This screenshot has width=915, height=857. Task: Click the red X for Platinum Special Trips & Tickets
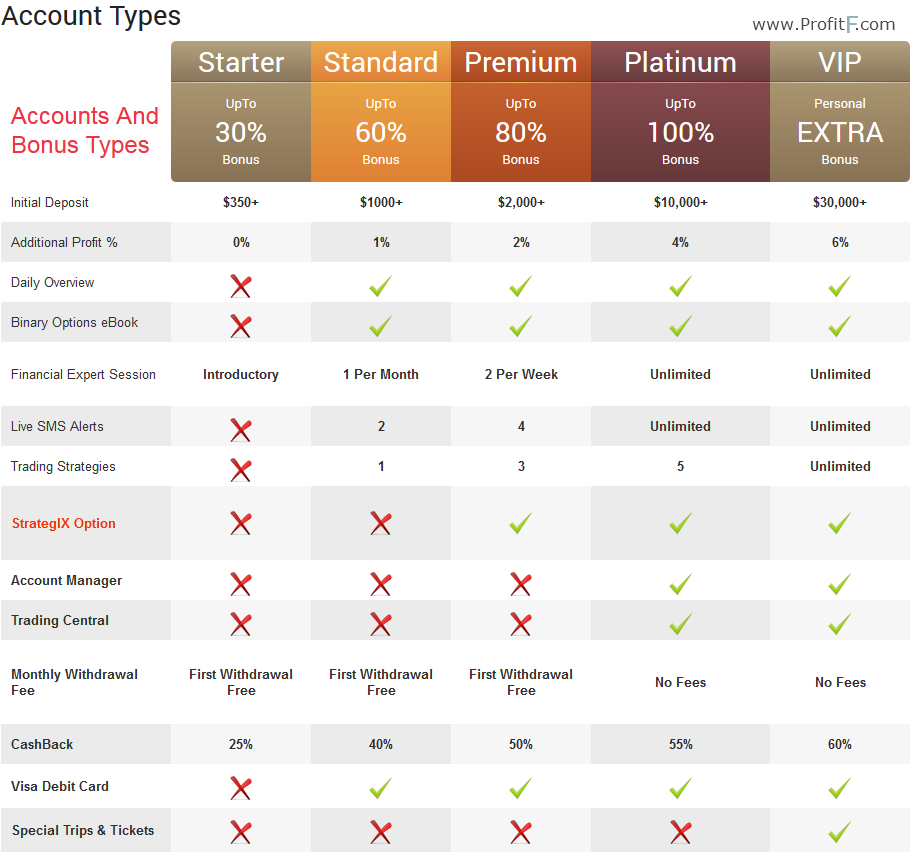click(x=680, y=832)
